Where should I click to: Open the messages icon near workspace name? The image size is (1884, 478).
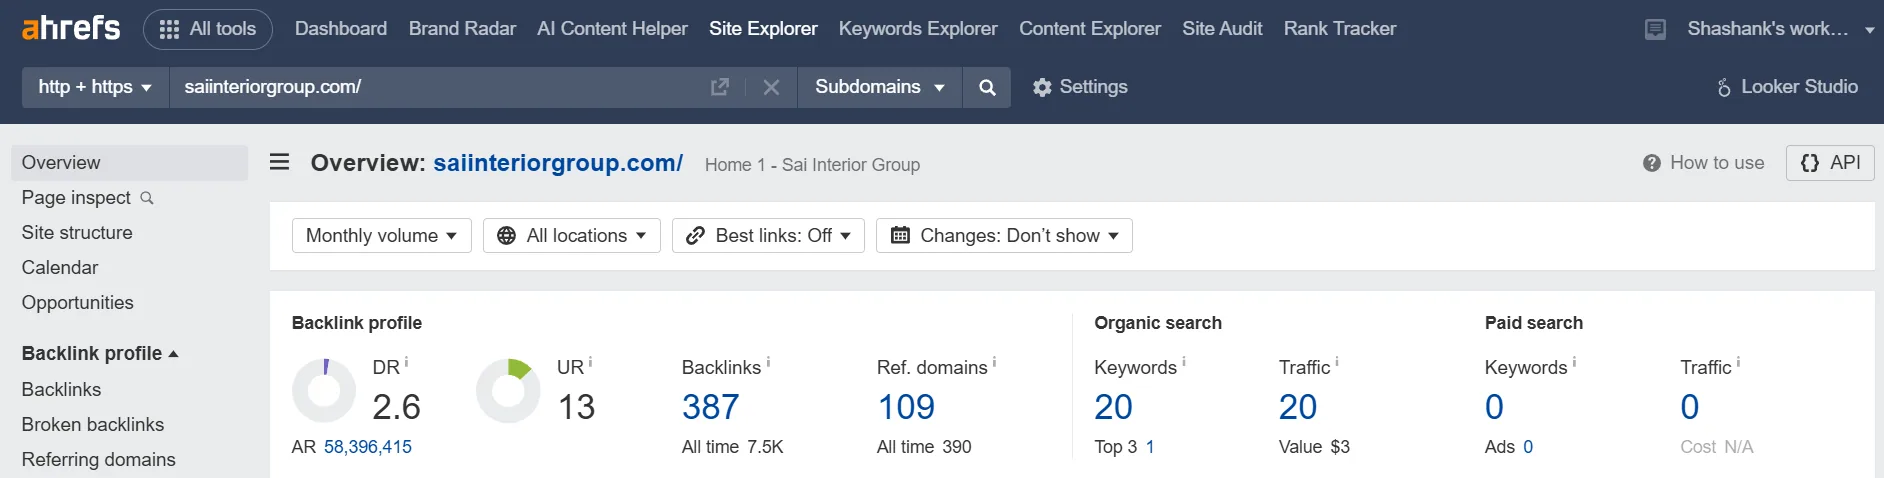pos(1656,29)
